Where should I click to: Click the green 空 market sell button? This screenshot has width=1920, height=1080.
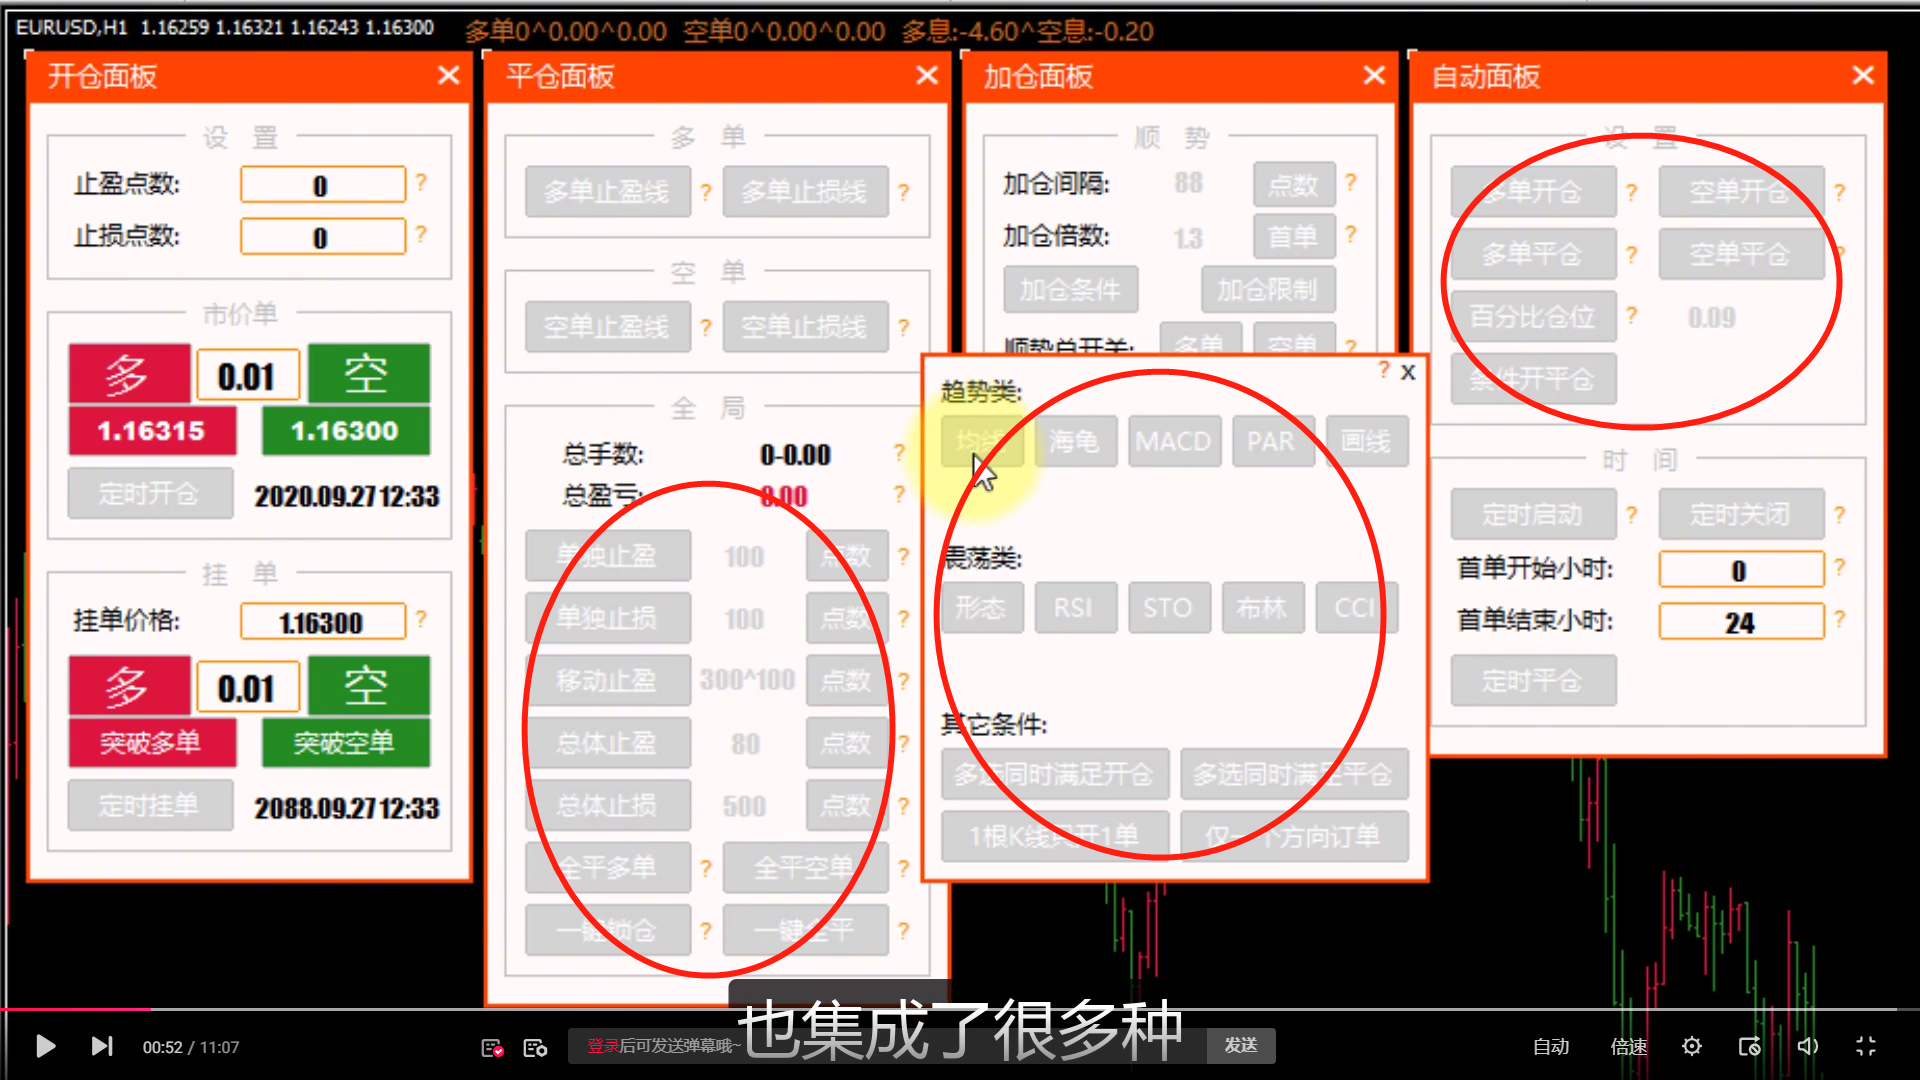(x=368, y=374)
